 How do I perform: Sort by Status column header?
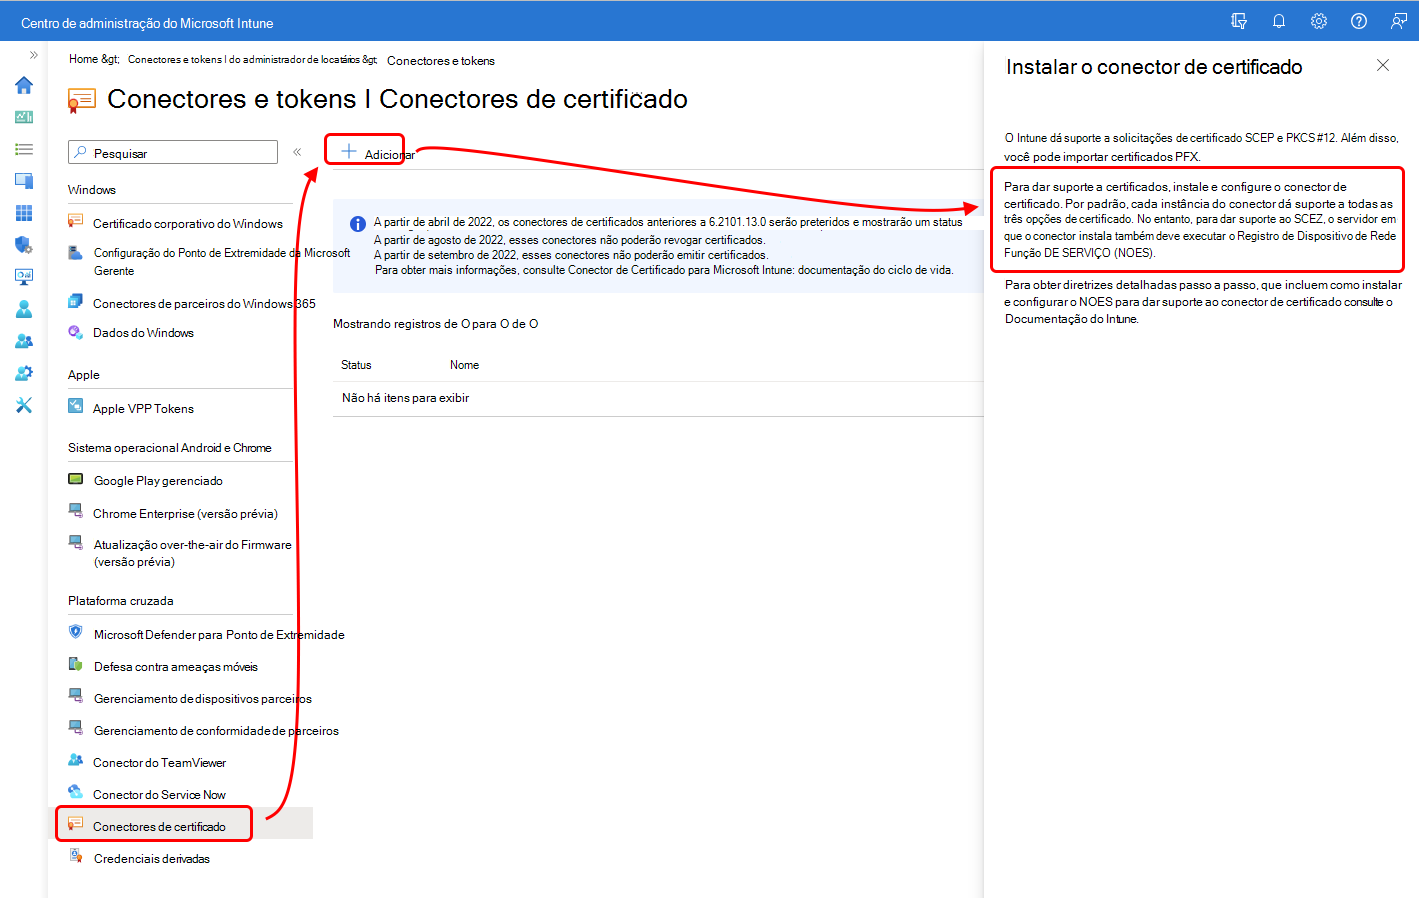tap(356, 365)
